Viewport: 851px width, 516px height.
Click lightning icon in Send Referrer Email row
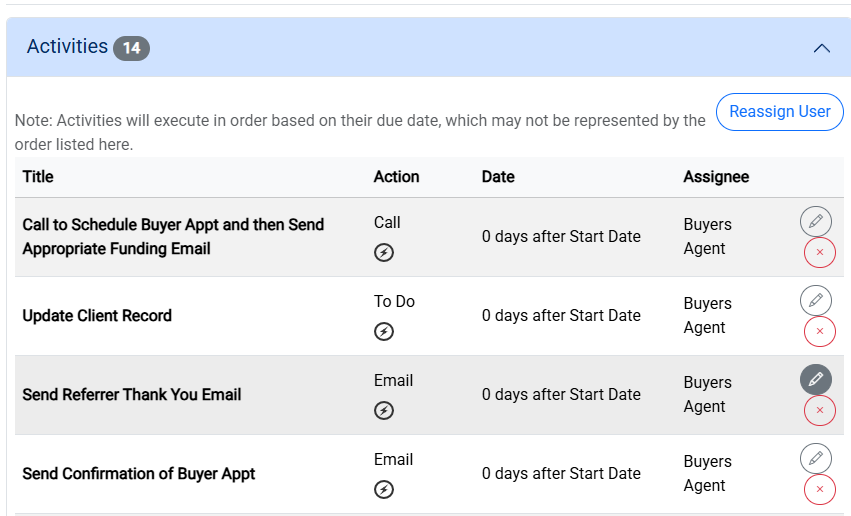[384, 410]
